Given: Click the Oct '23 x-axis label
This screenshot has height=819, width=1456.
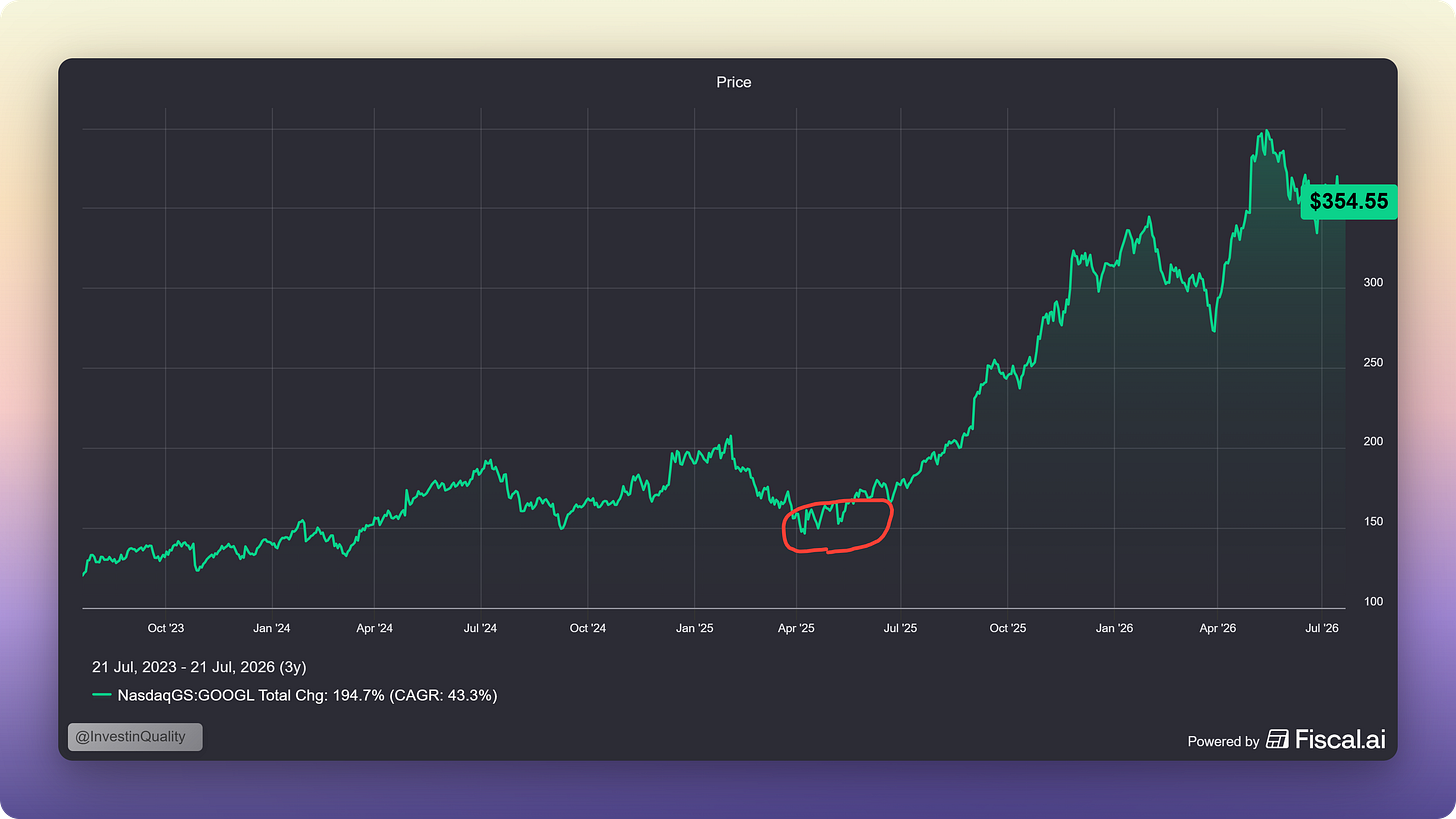Looking at the screenshot, I should [x=165, y=628].
